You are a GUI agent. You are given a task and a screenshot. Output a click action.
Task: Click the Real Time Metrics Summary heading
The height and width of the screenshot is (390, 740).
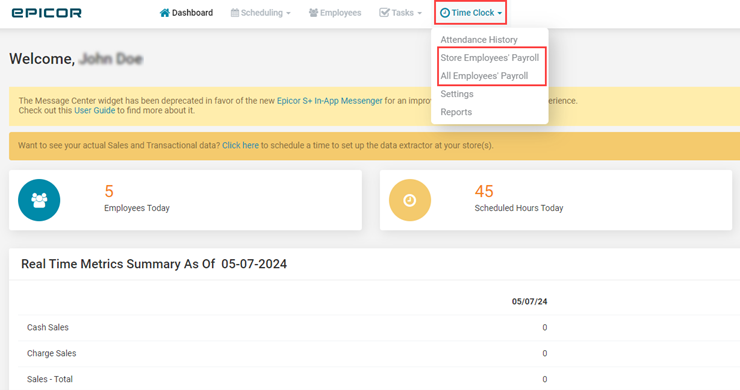click(x=154, y=263)
